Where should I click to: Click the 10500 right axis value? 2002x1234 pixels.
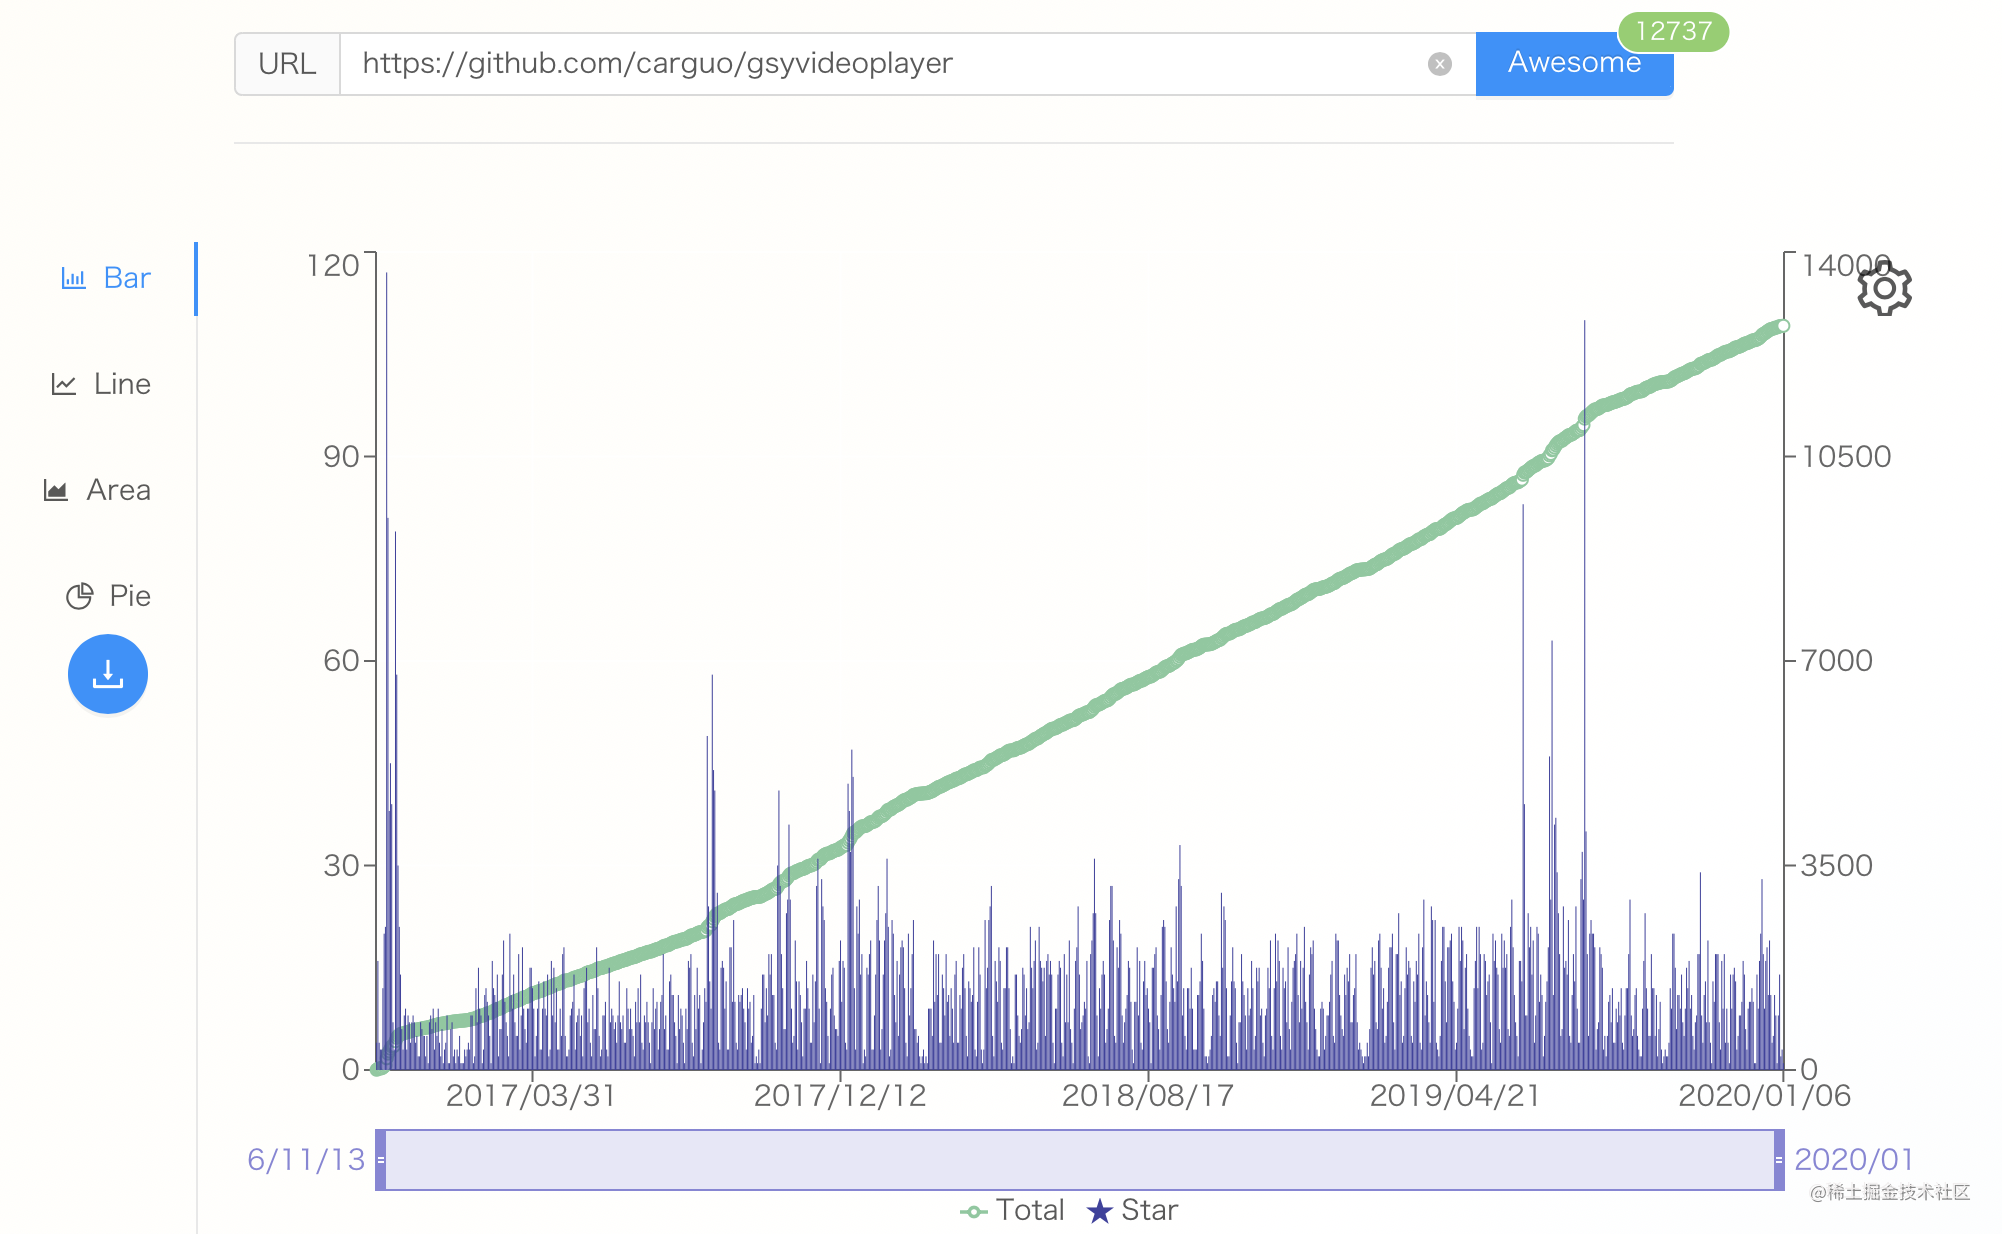coord(1846,457)
